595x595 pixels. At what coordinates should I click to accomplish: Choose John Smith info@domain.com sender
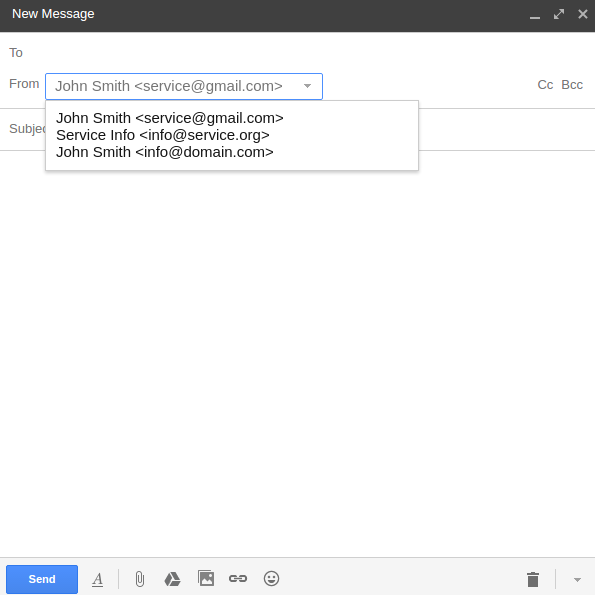coord(165,152)
